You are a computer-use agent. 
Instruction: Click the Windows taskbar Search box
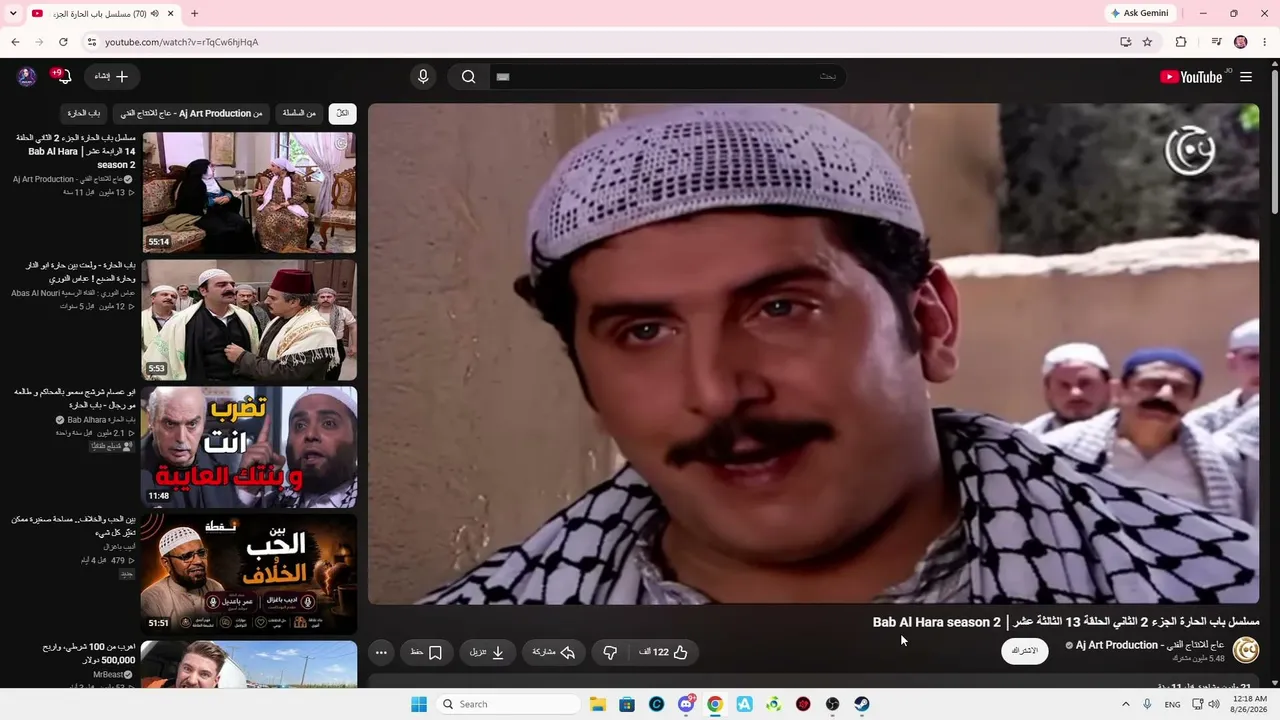tap(508, 704)
